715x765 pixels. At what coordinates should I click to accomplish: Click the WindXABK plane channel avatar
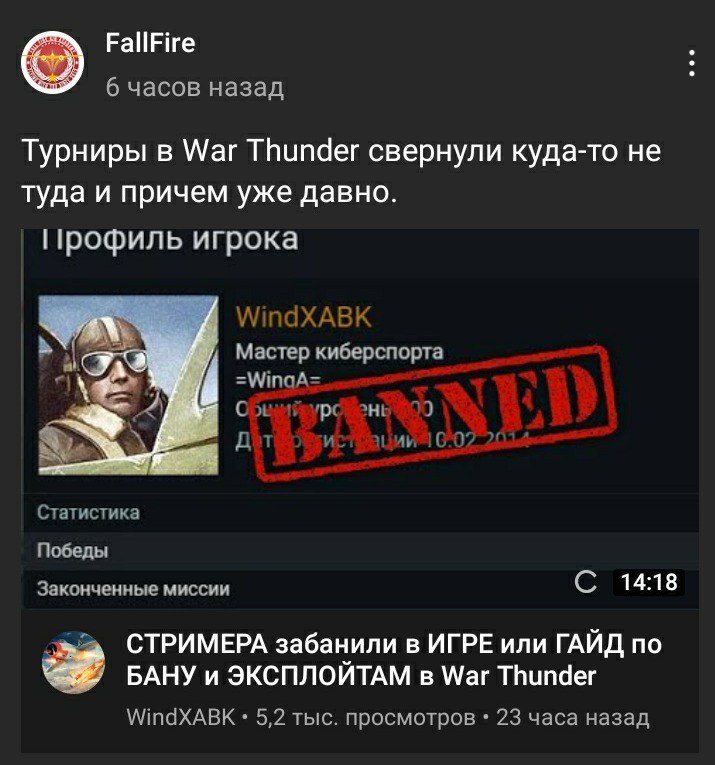(73, 662)
